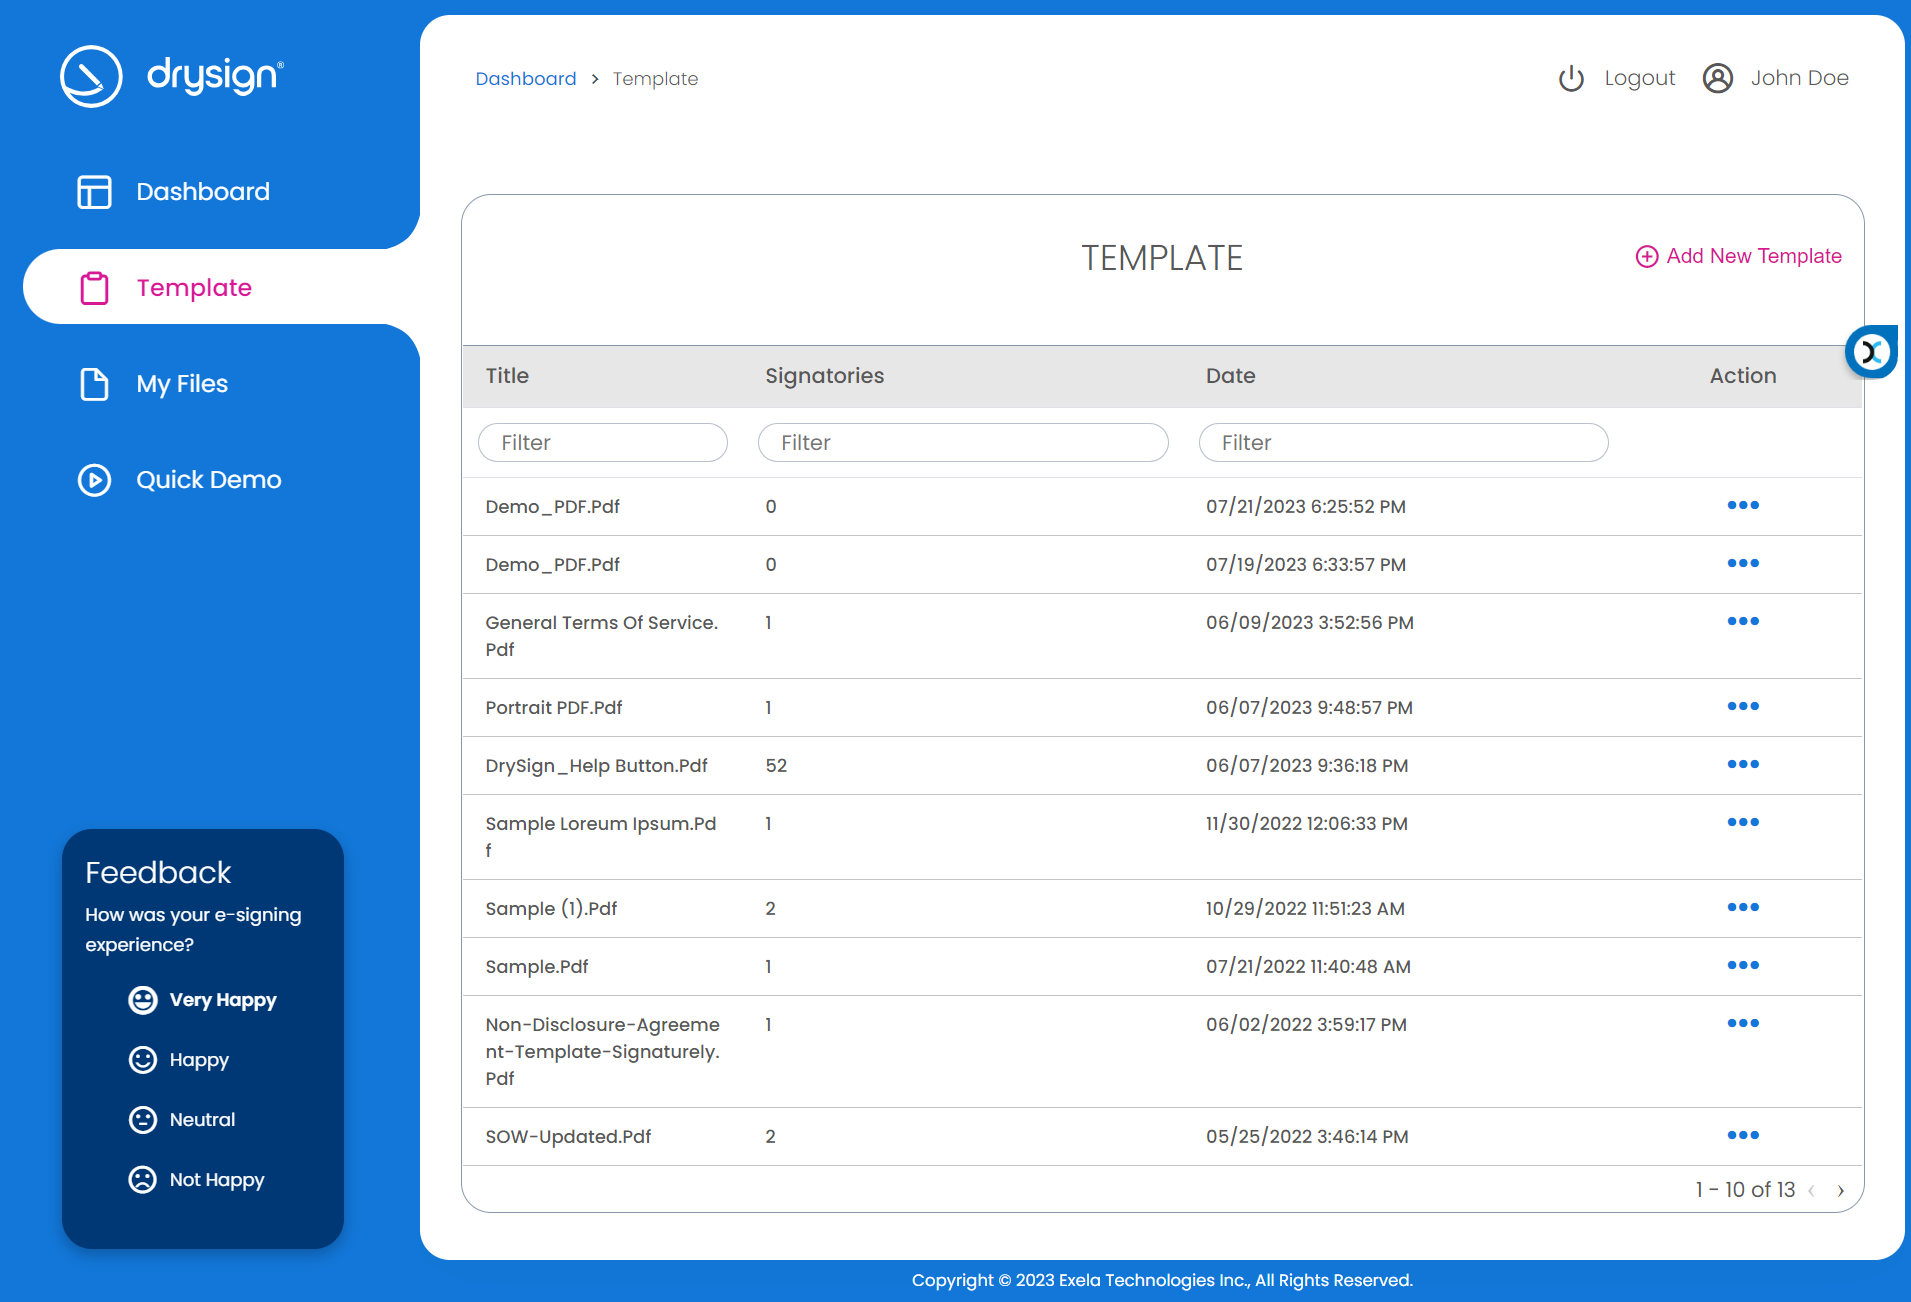Click Add New Template
The image size is (1911, 1302).
coord(1739,257)
